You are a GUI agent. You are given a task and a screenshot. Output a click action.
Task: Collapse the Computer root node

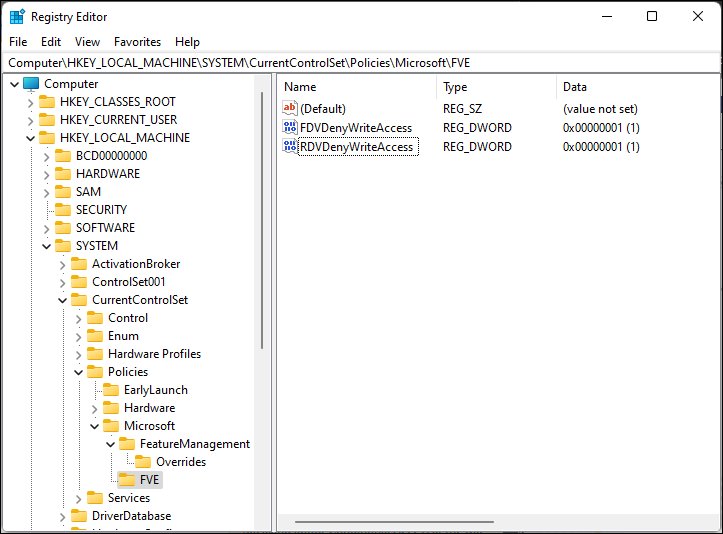[x=14, y=84]
